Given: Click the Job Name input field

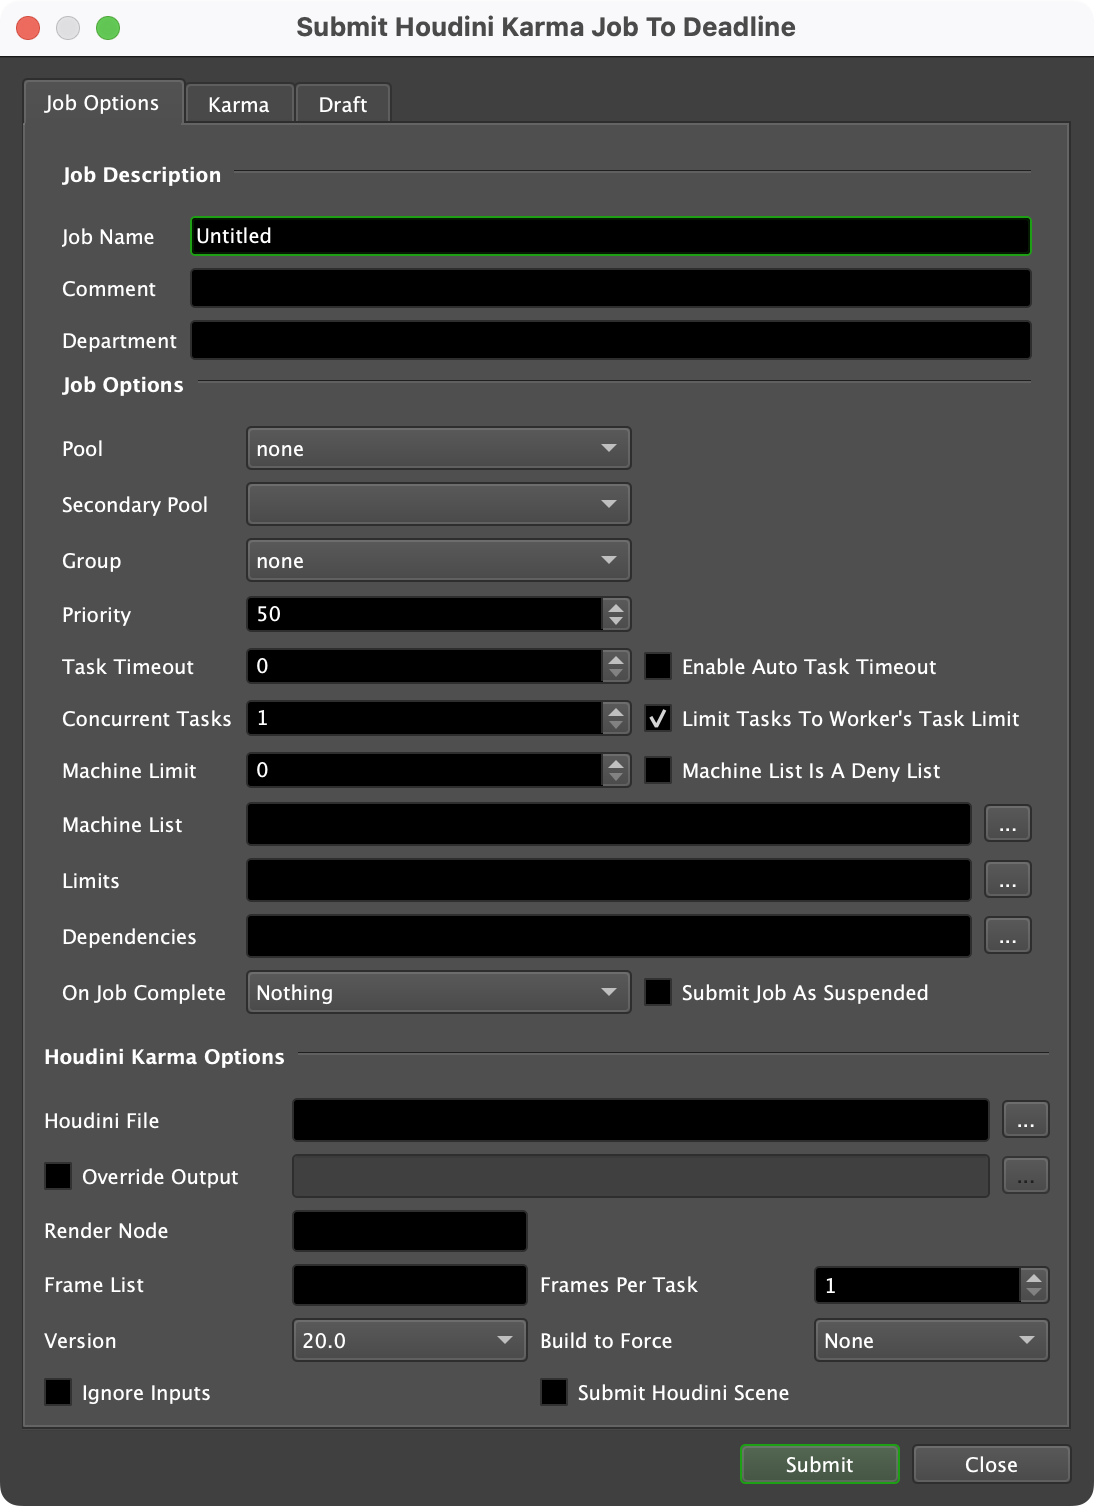Looking at the screenshot, I should click(x=610, y=236).
